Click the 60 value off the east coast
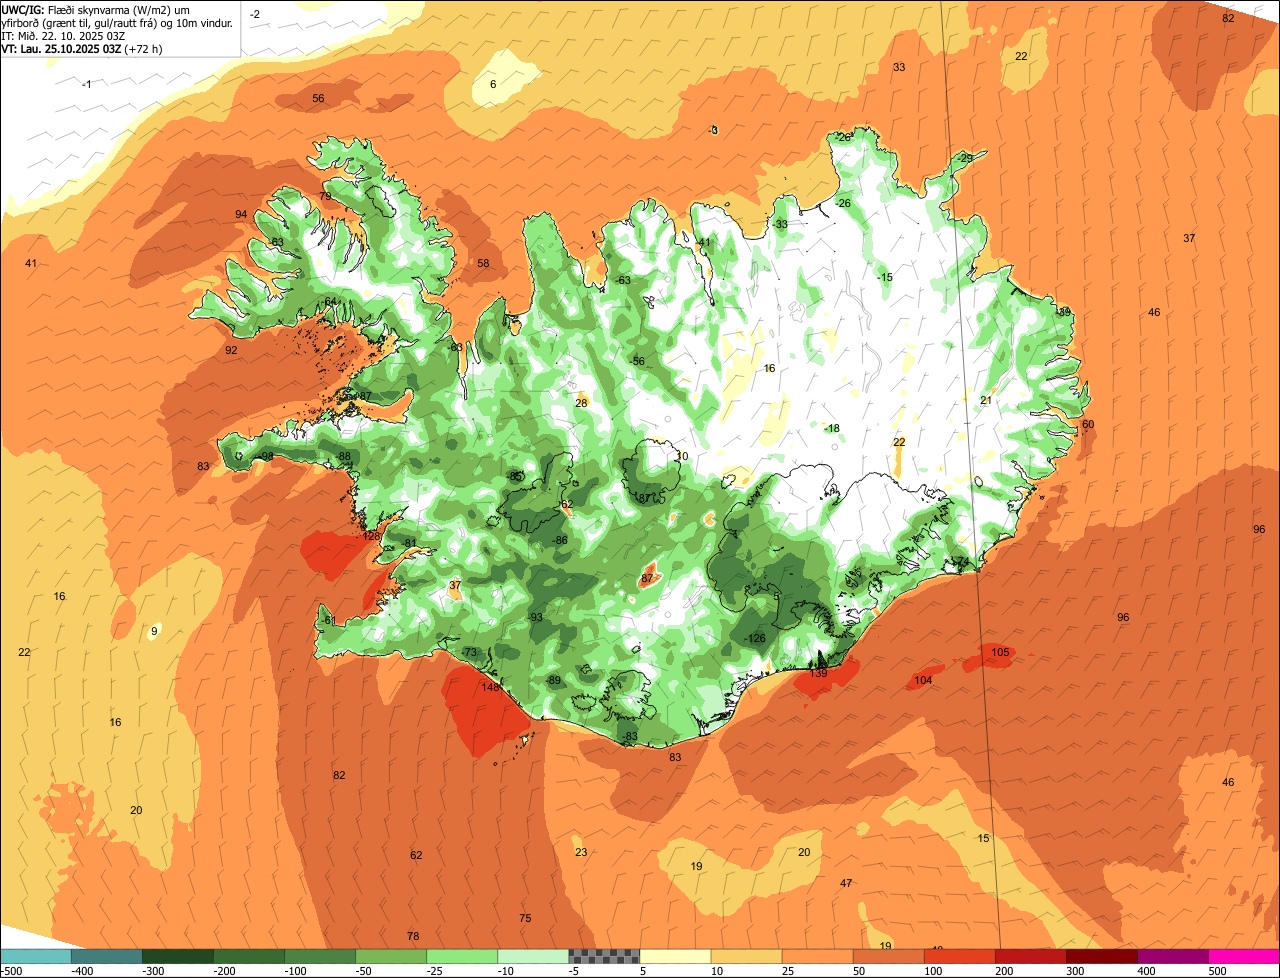Viewport: 1280px width, 978px height. tap(1088, 424)
